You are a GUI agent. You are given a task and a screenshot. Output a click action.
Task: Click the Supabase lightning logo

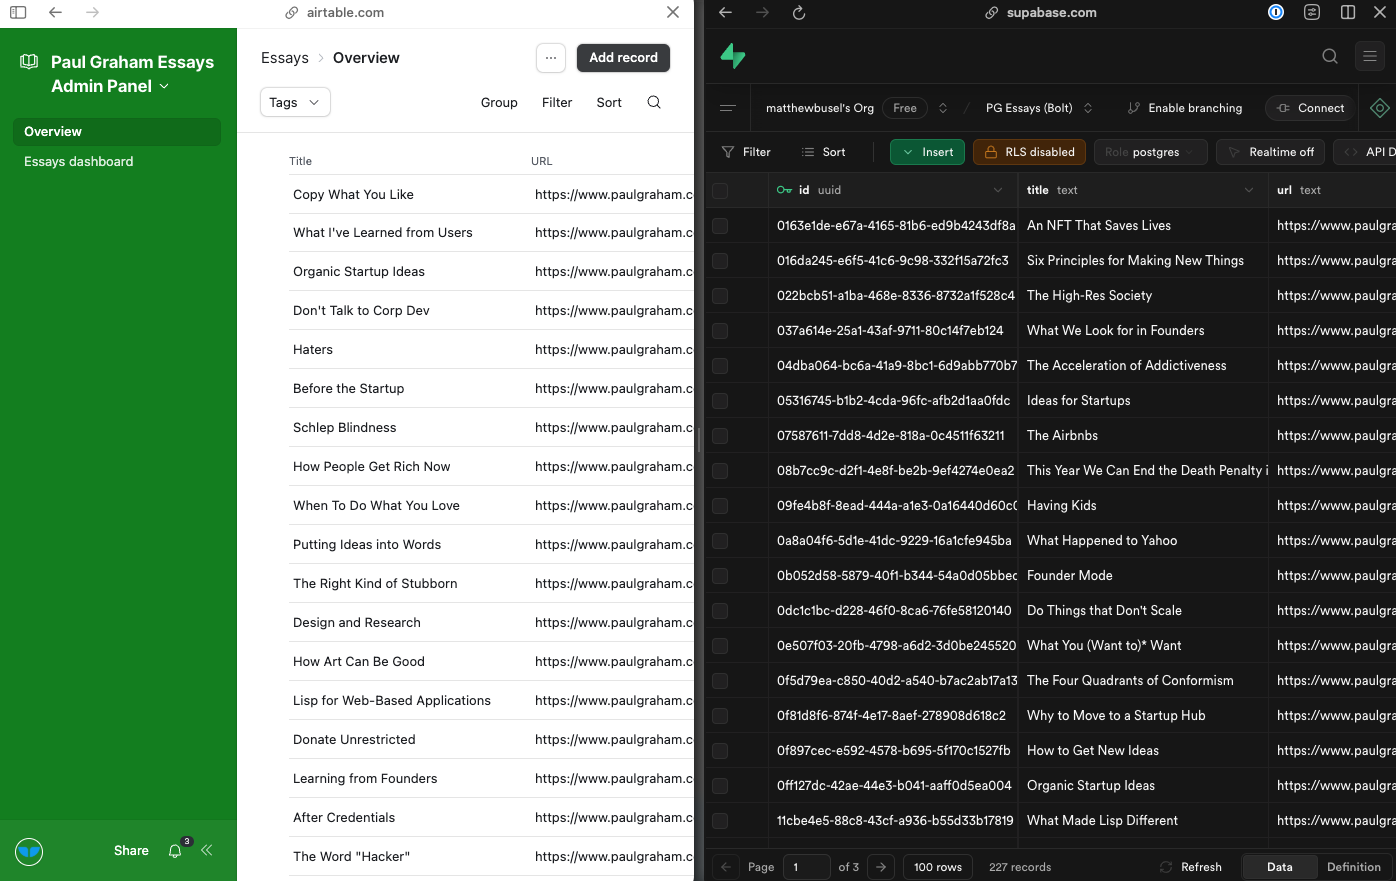[x=733, y=56]
